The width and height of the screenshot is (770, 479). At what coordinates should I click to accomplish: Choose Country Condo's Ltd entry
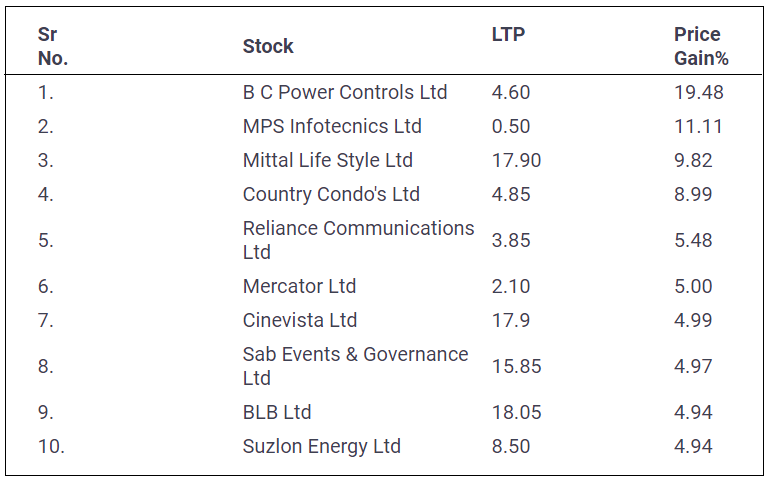point(331,194)
